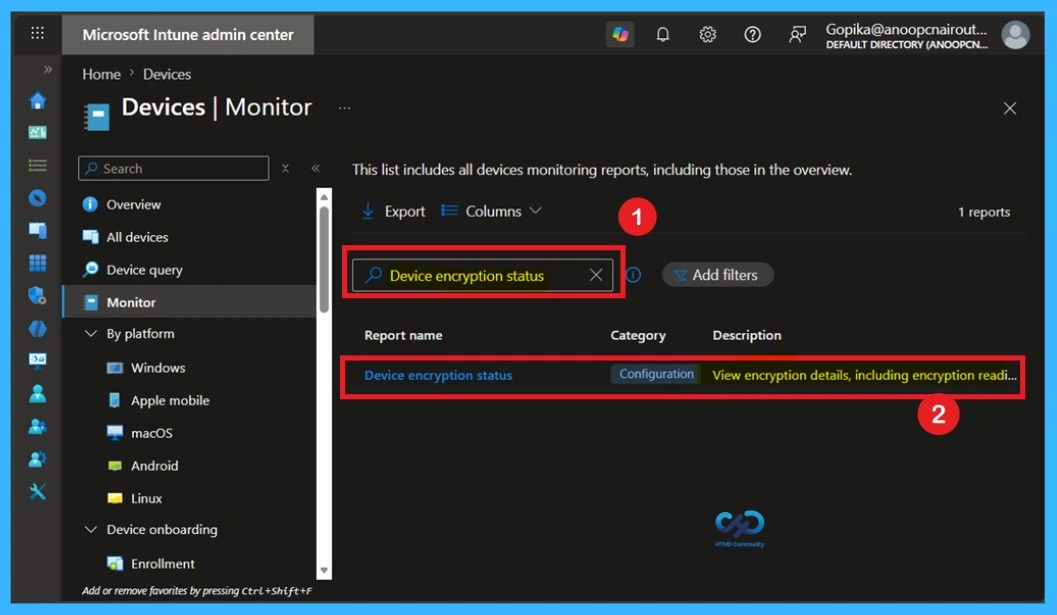Sort by Category column header

coord(638,335)
